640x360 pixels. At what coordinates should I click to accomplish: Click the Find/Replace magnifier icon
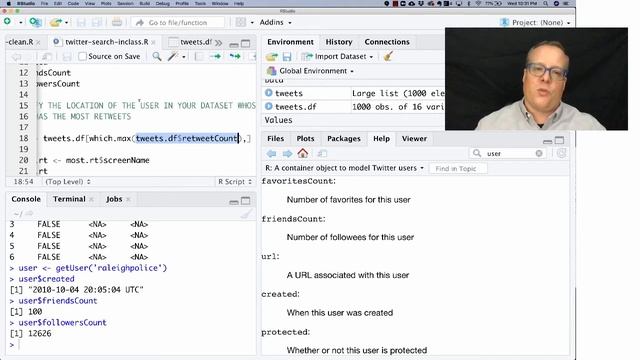[157, 56]
